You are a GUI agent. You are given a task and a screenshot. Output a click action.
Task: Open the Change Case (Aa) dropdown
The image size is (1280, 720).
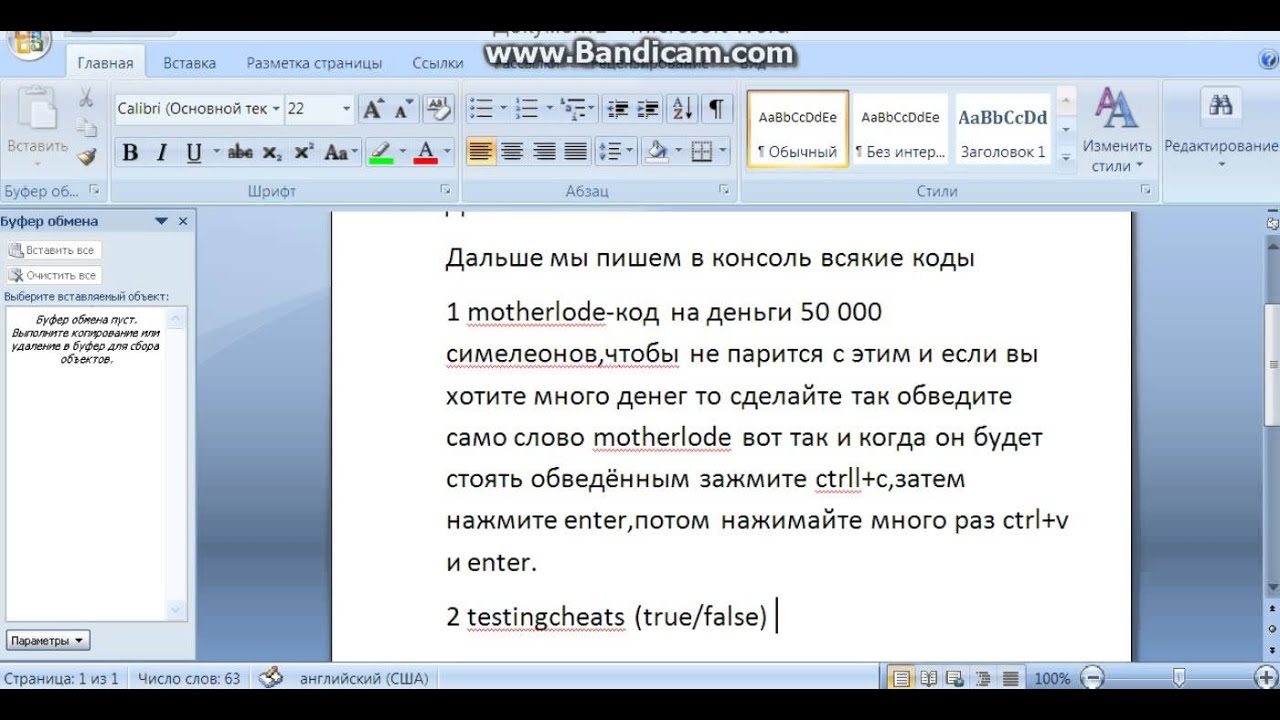click(342, 153)
